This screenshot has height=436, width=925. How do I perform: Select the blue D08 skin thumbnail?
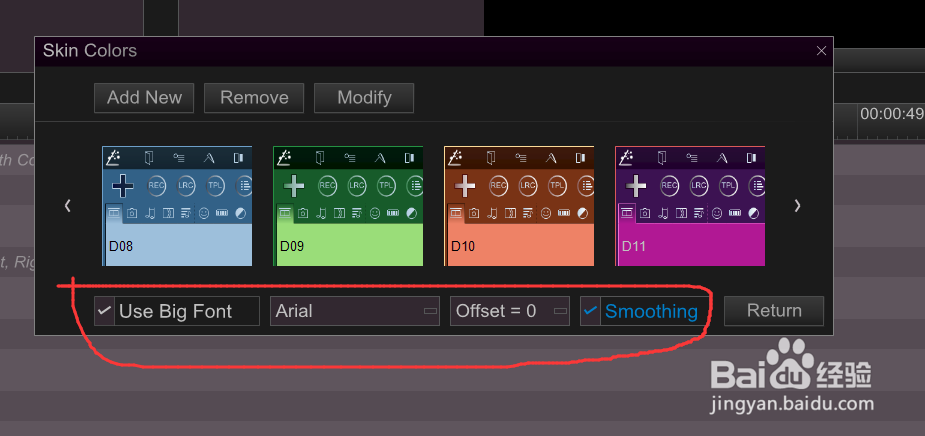click(x=177, y=206)
